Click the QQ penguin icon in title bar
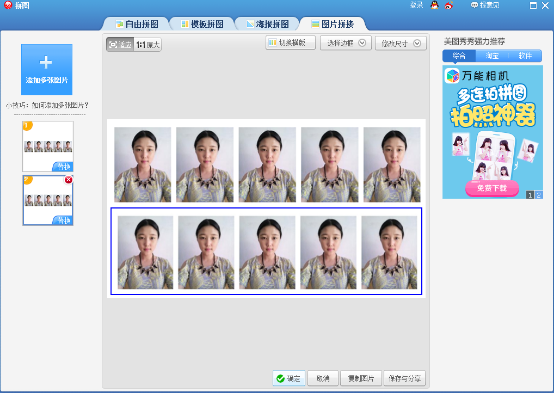This screenshot has width=554, height=393. 434,5
